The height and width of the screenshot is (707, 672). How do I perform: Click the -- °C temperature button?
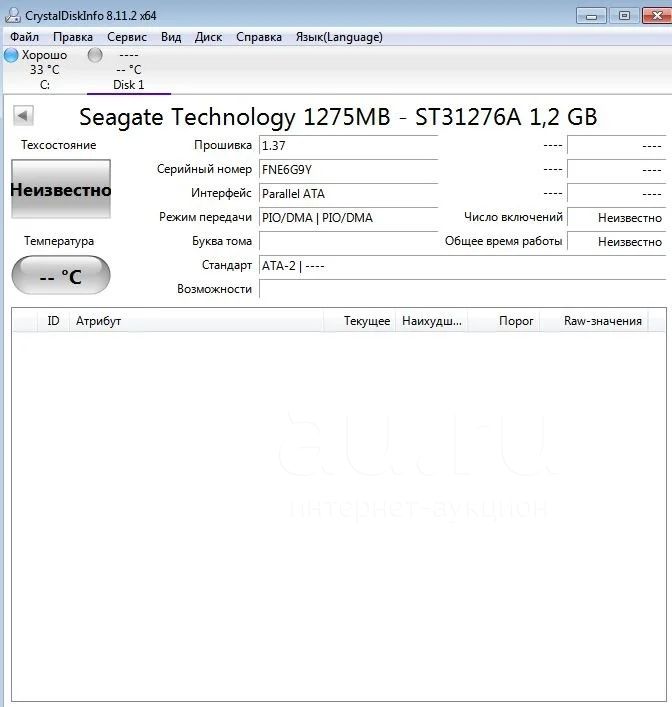(x=61, y=275)
